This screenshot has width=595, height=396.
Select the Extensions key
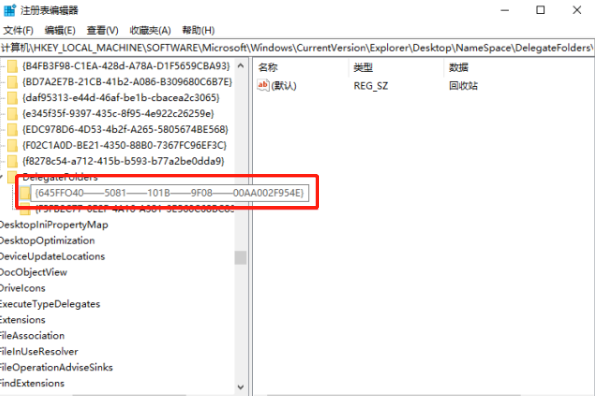23,320
